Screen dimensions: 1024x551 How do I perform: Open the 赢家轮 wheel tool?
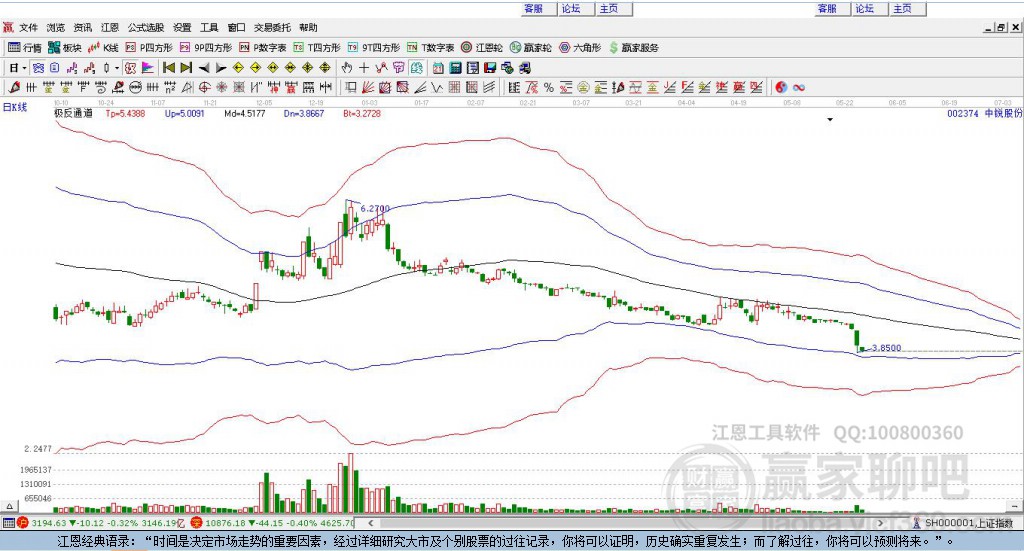[x=531, y=48]
